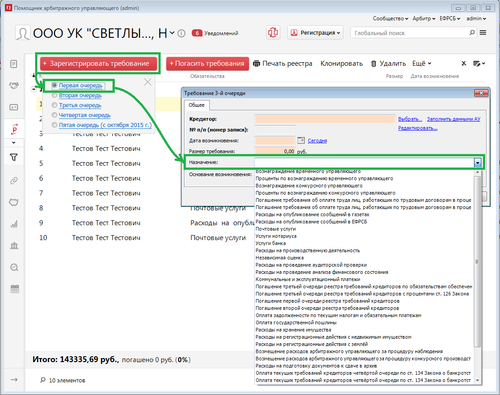Expand small arrow below ruble sidebar icon
The width and height of the screenshot is (500, 395).
click(14, 143)
